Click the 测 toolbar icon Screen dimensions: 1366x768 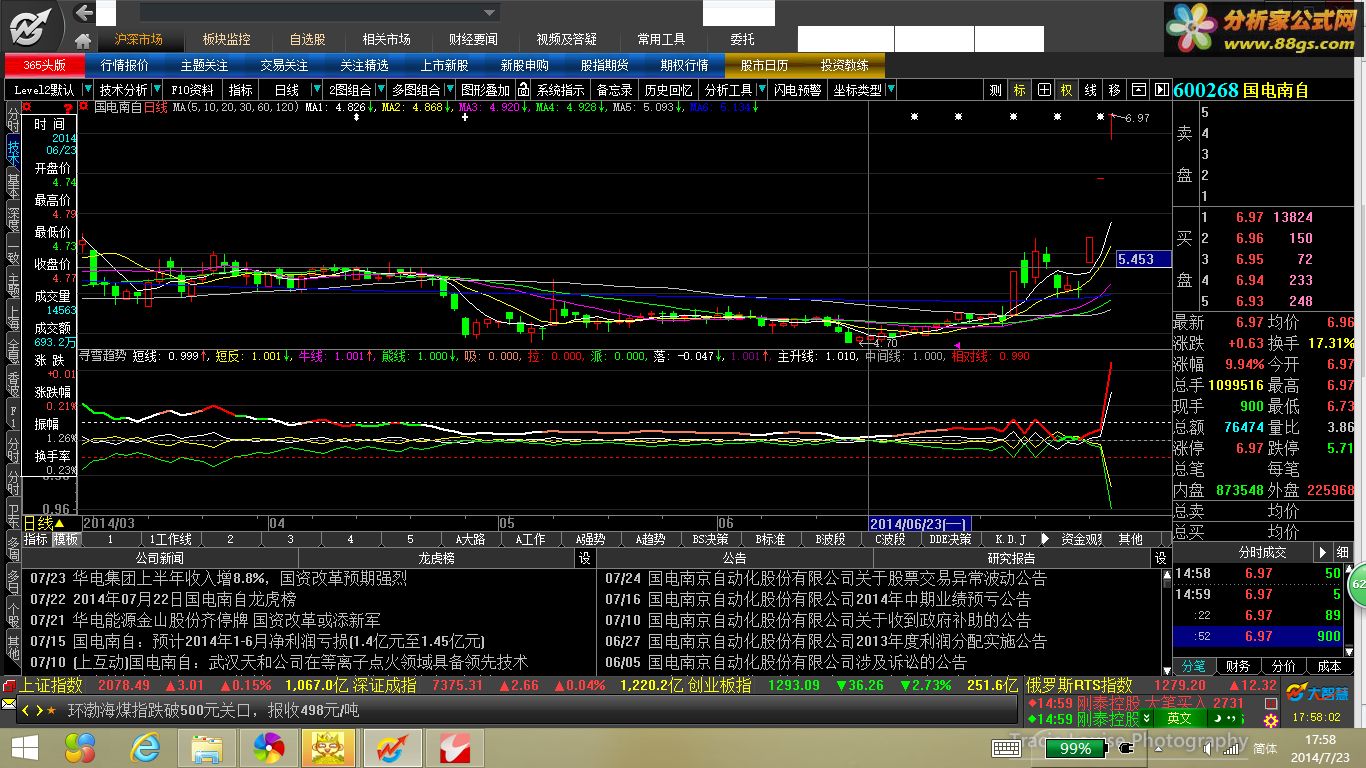995,90
